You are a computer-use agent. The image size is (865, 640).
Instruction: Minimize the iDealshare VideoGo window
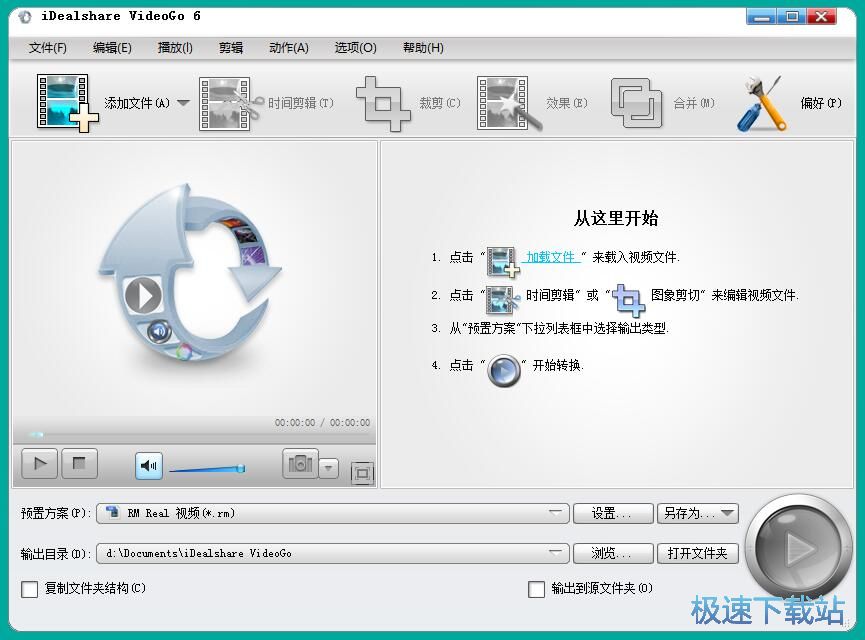(x=762, y=17)
